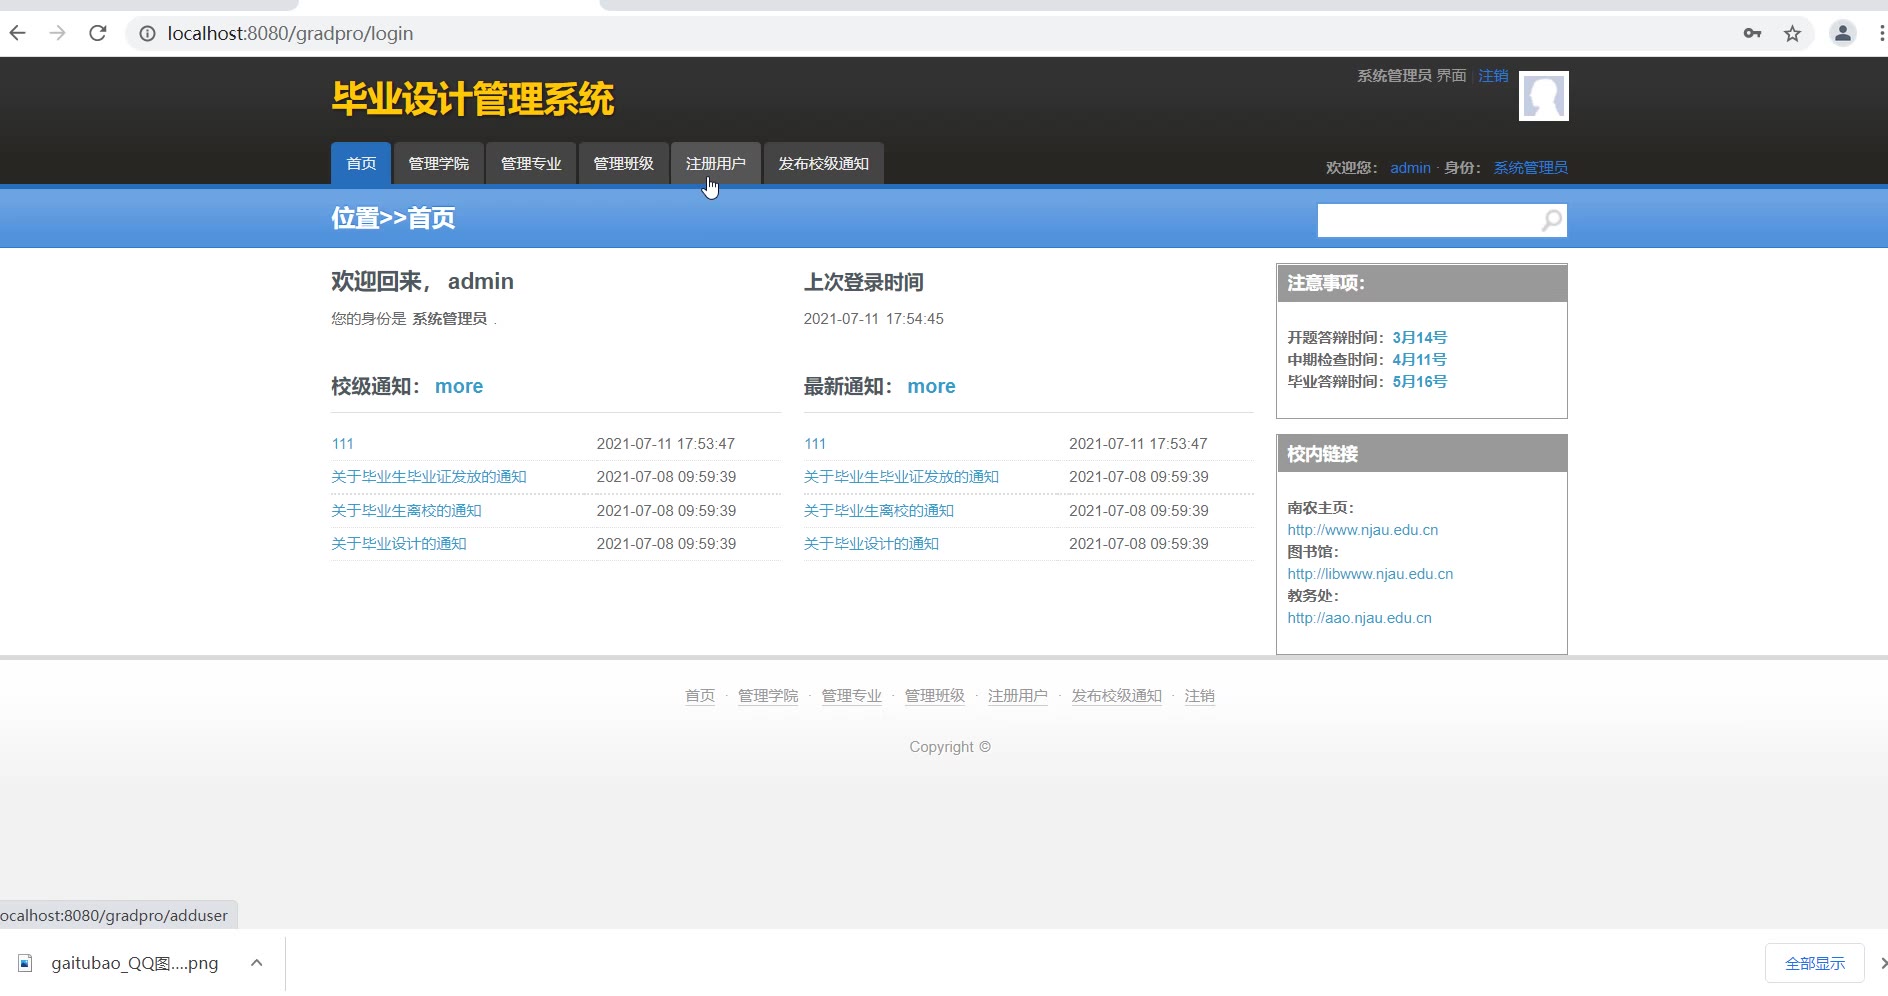This screenshot has height=996, width=1888.
Task: Select the last login time 2021-07-11 17:54:45
Action: click(x=873, y=319)
